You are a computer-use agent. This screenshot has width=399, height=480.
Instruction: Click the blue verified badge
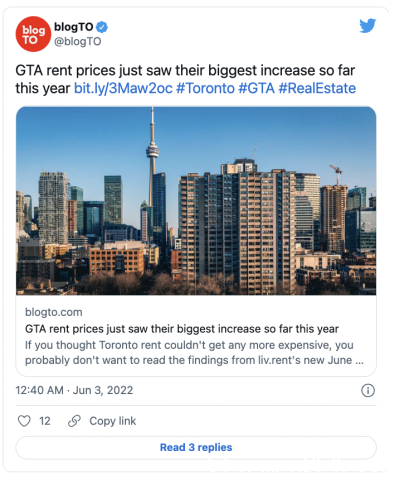tap(102, 27)
